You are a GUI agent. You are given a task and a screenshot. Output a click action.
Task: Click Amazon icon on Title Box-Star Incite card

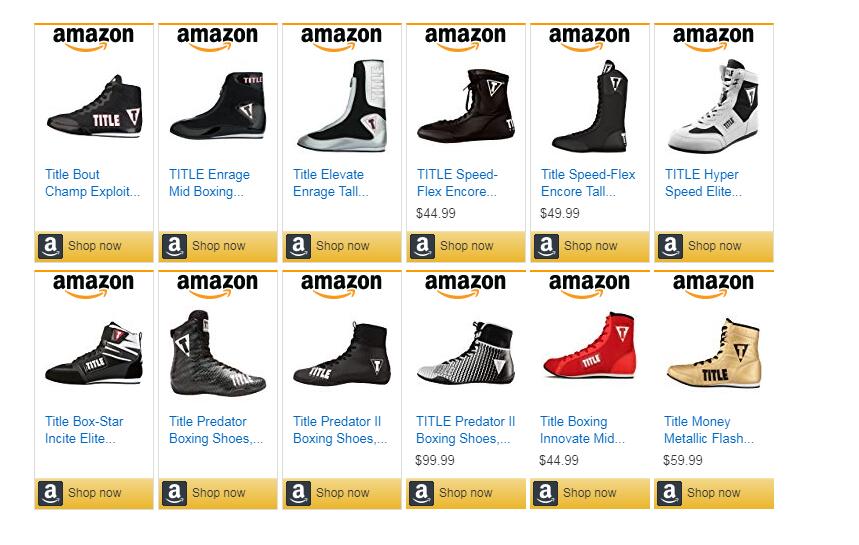click(x=50, y=493)
